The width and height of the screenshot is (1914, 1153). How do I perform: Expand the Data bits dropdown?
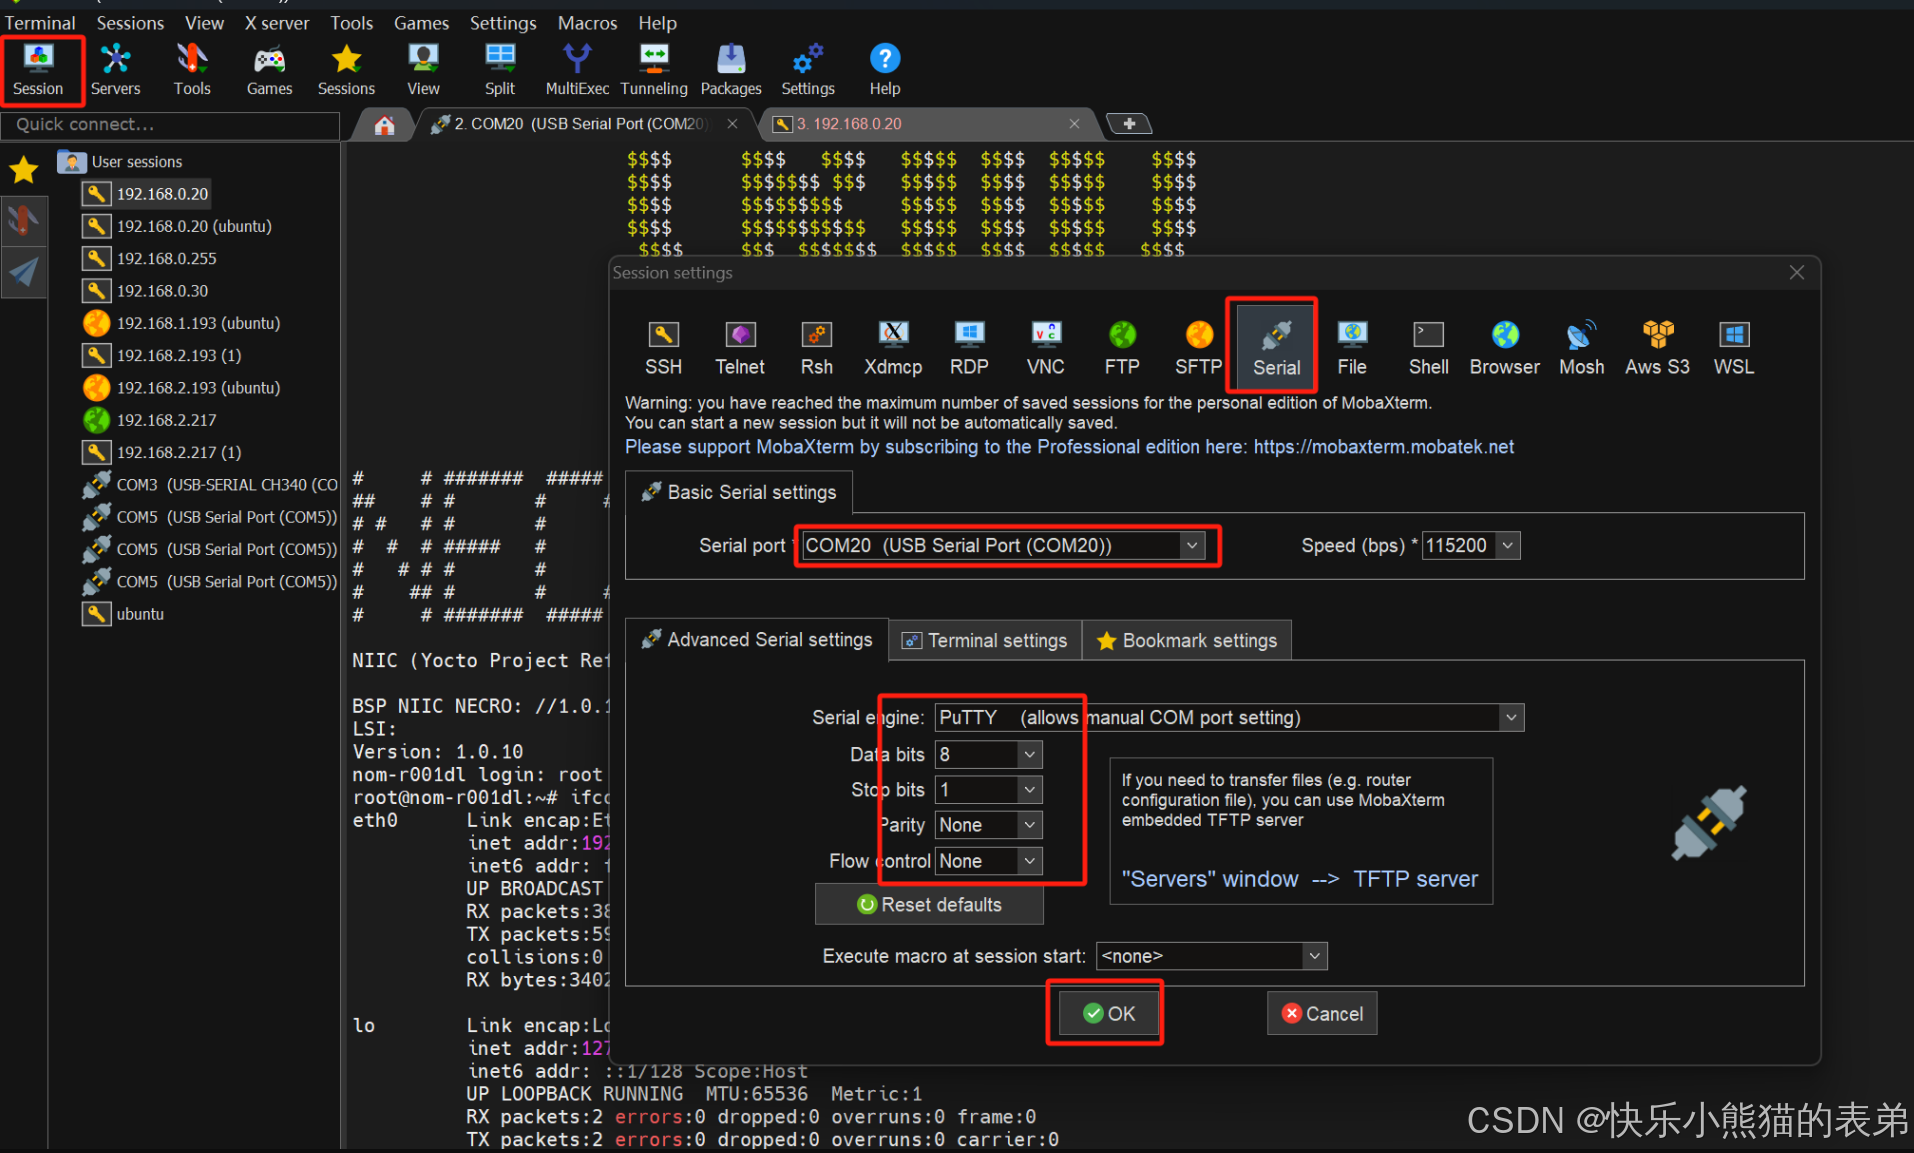click(x=1030, y=755)
